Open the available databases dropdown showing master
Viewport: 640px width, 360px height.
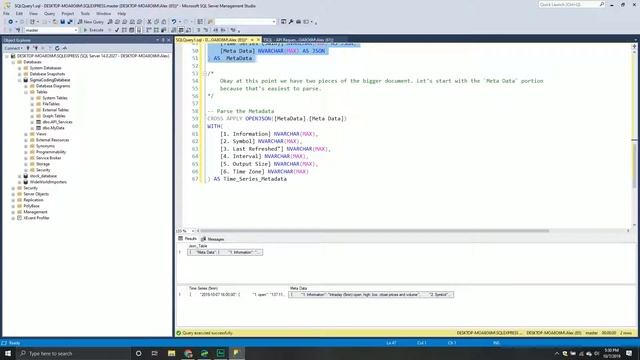coord(51,30)
